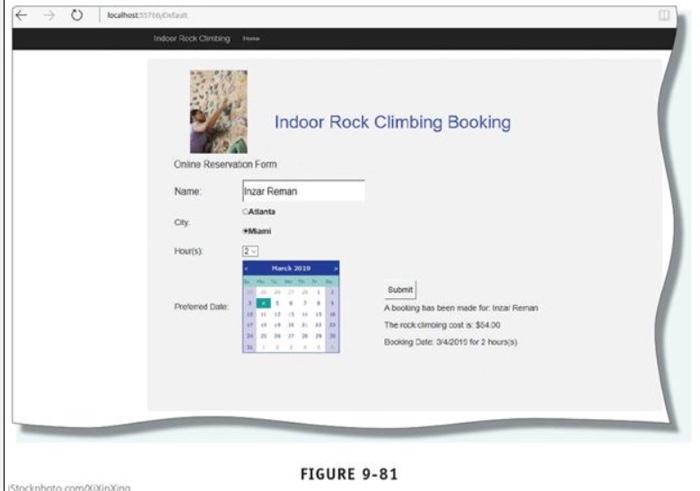Click the Name text box with Inzar Reman
This screenshot has height=491, width=700.
[304, 191]
